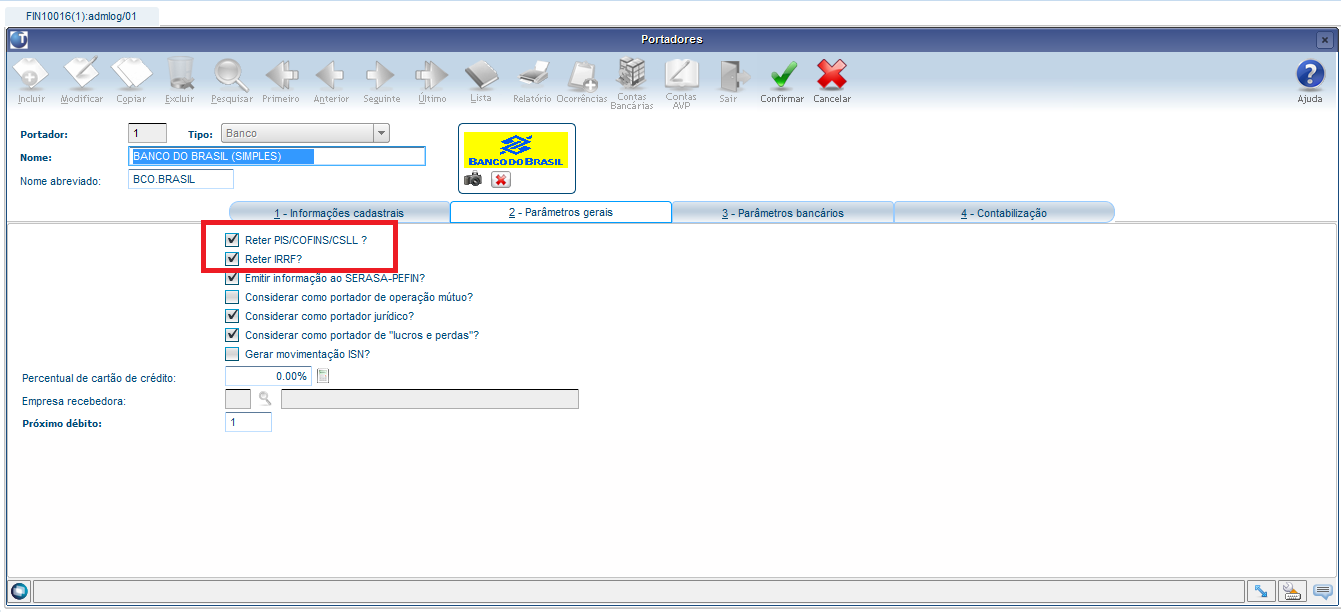Image resolution: width=1341 pixels, height=612 pixels.
Task: Select Parâmetros gerais tab
Action: 561,212
